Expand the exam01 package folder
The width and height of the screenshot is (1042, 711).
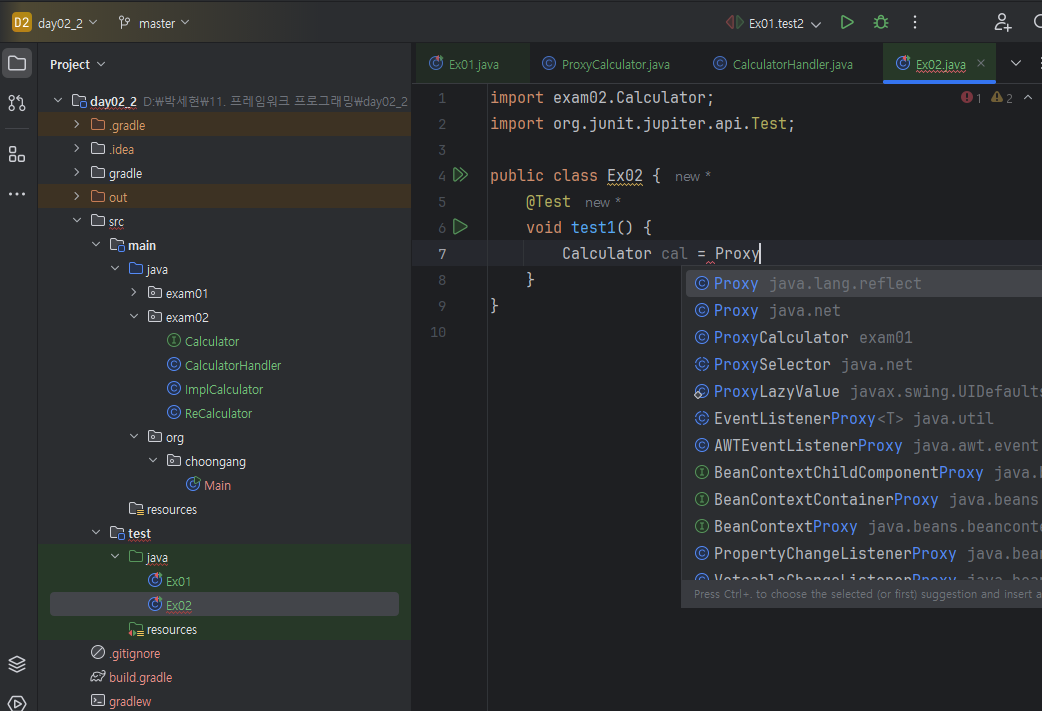point(134,293)
